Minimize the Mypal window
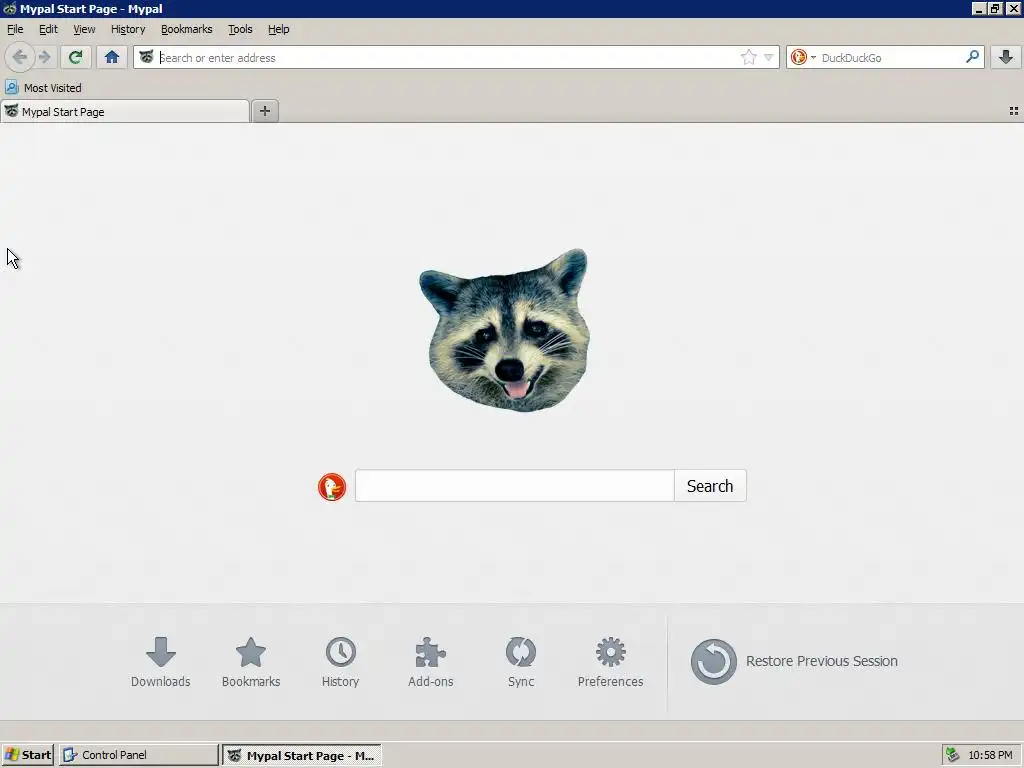The width and height of the screenshot is (1024, 768). point(978,8)
